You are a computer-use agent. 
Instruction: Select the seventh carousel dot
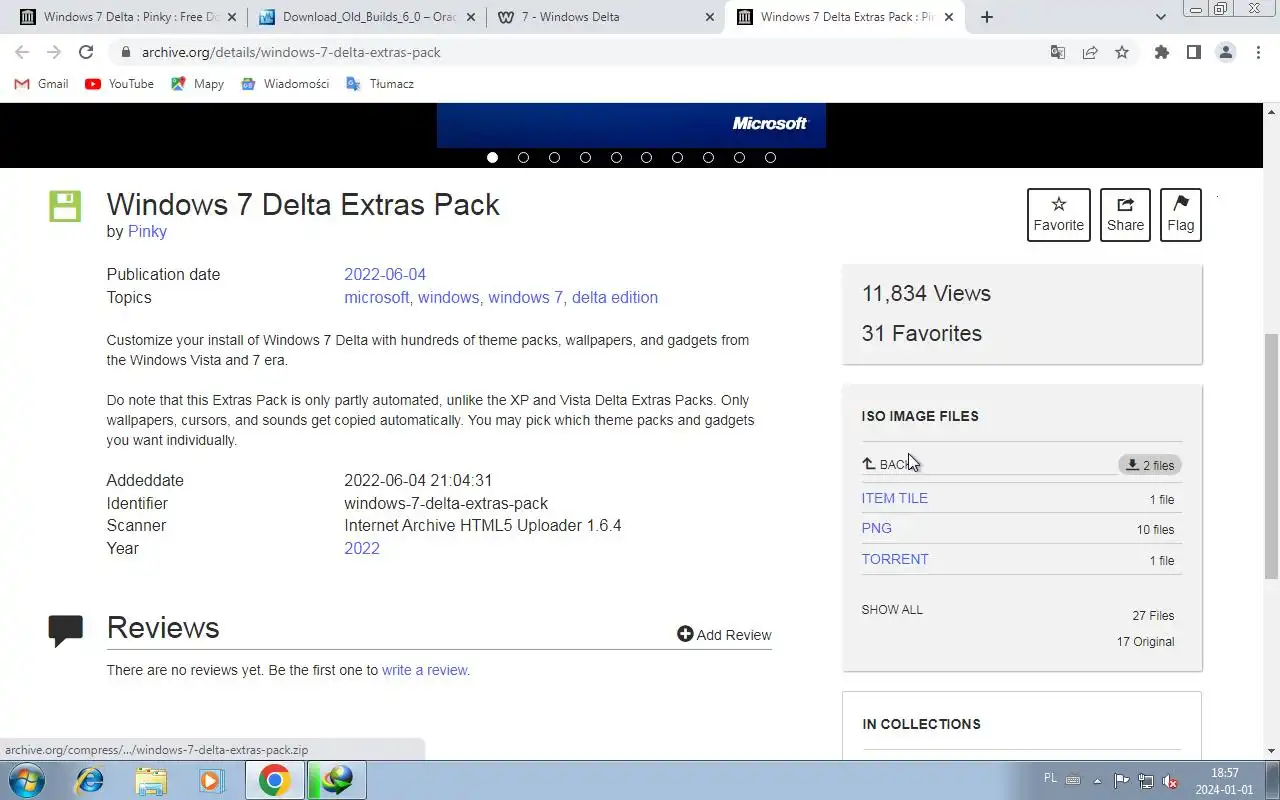pos(677,157)
